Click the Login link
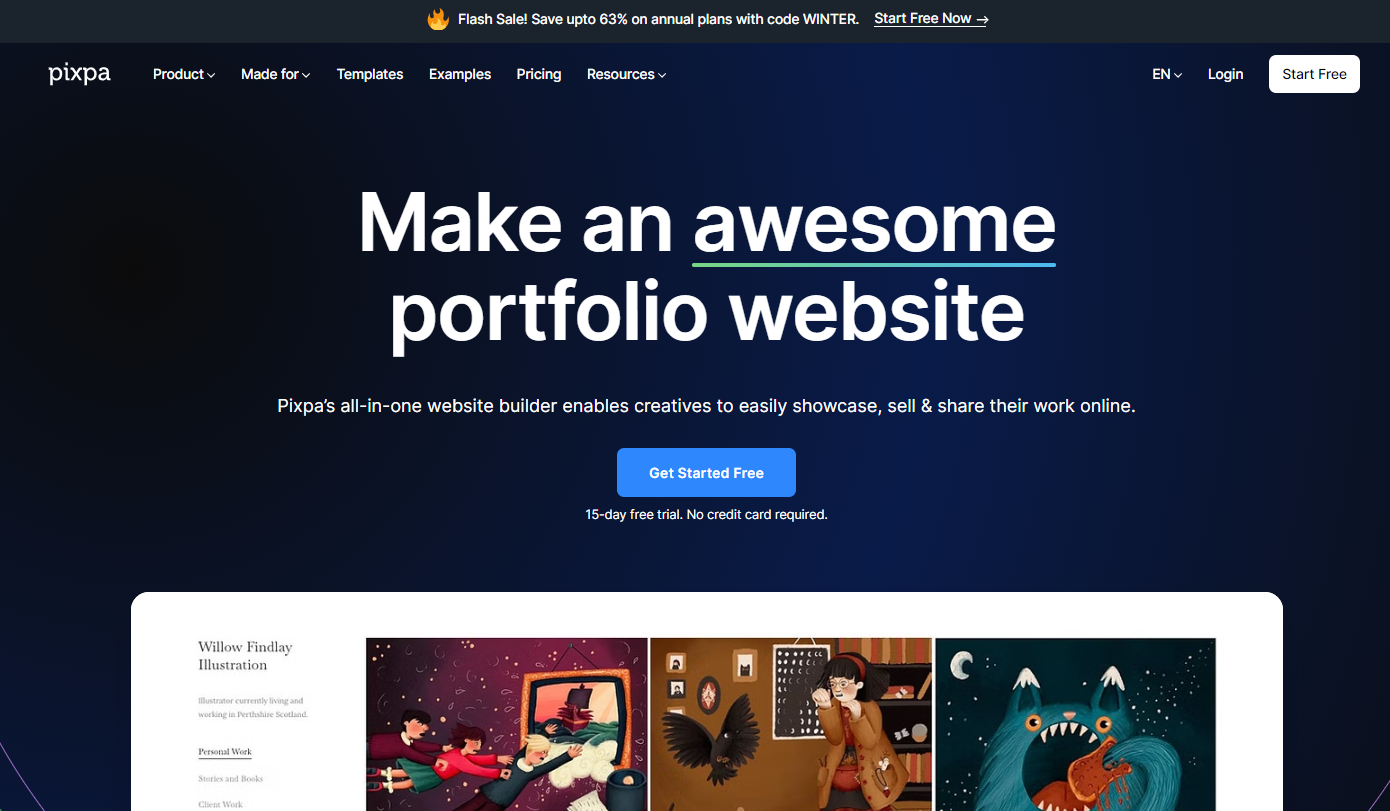The height and width of the screenshot is (811, 1390). tap(1225, 74)
